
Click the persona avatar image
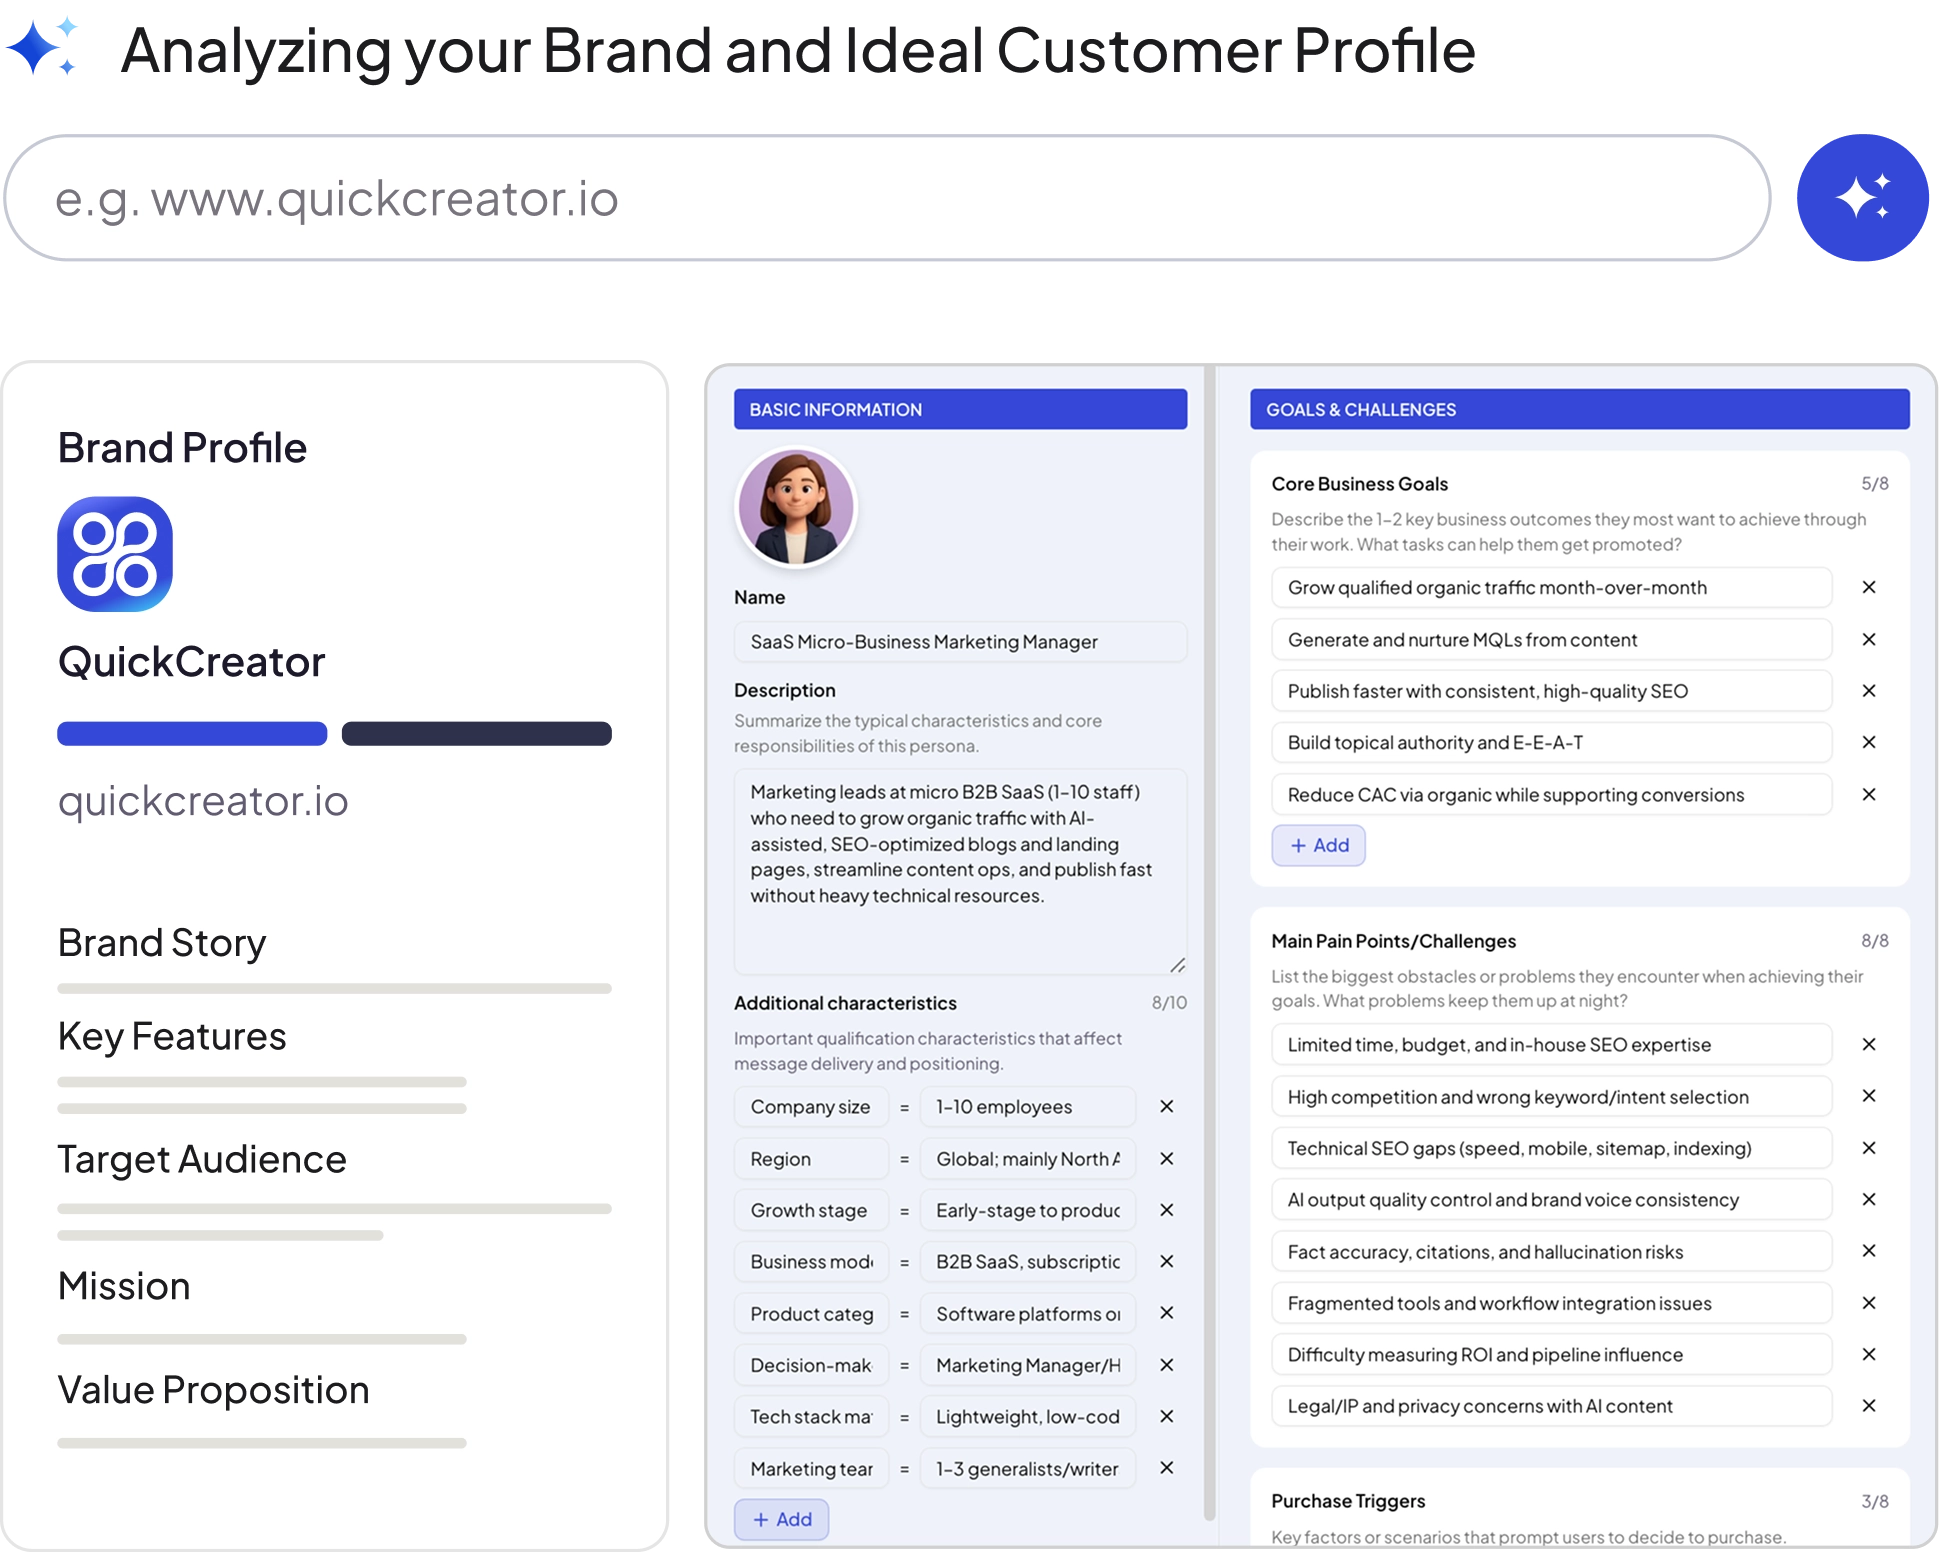[x=796, y=508]
